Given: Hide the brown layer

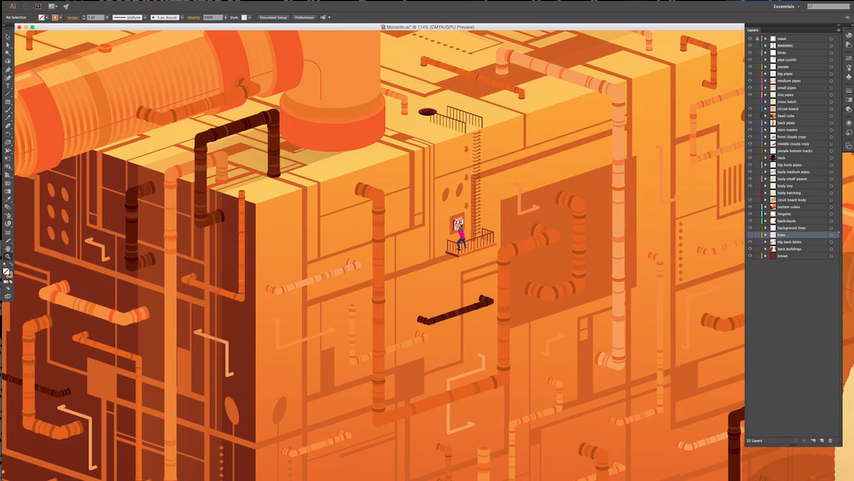Looking at the screenshot, I should click(x=750, y=256).
